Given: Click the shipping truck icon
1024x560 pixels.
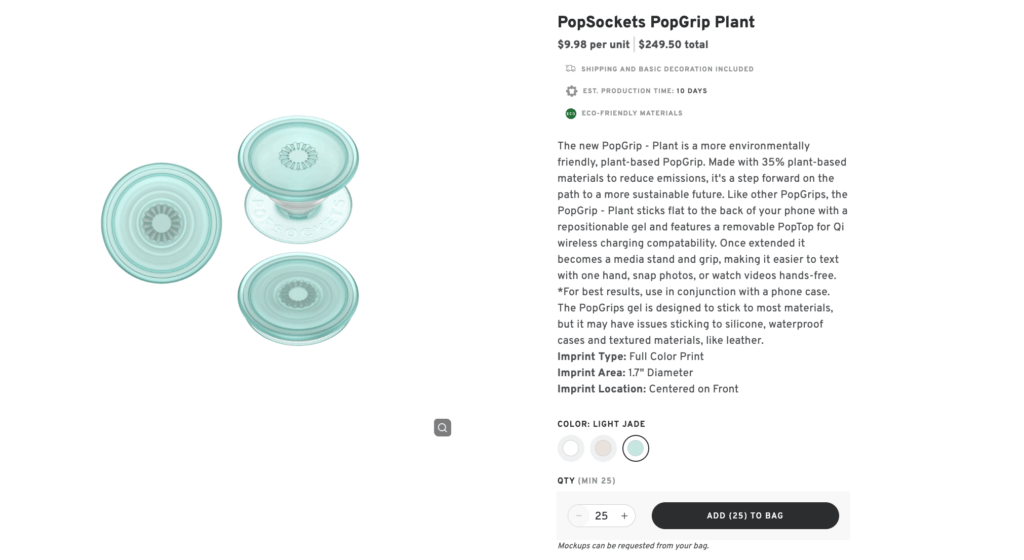Looking at the screenshot, I should click(x=571, y=69).
